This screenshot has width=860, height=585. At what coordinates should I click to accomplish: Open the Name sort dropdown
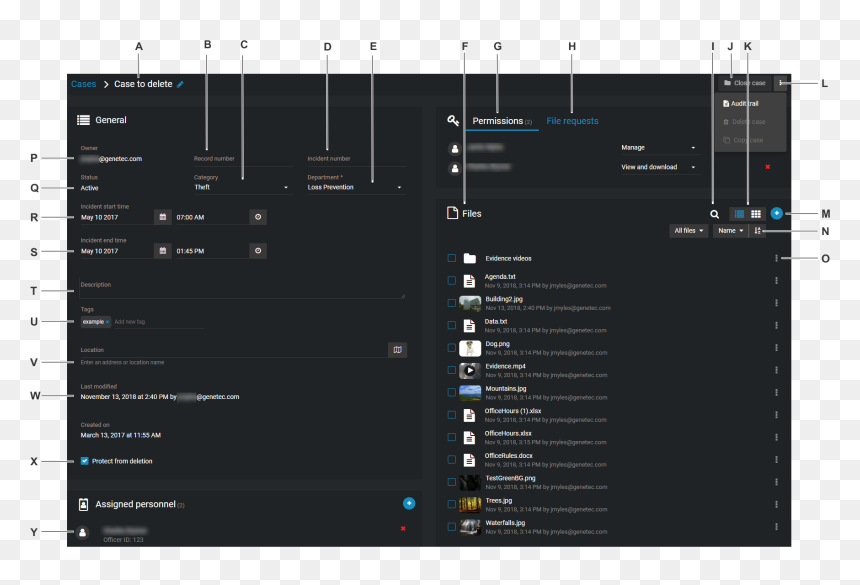coord(731,231)
